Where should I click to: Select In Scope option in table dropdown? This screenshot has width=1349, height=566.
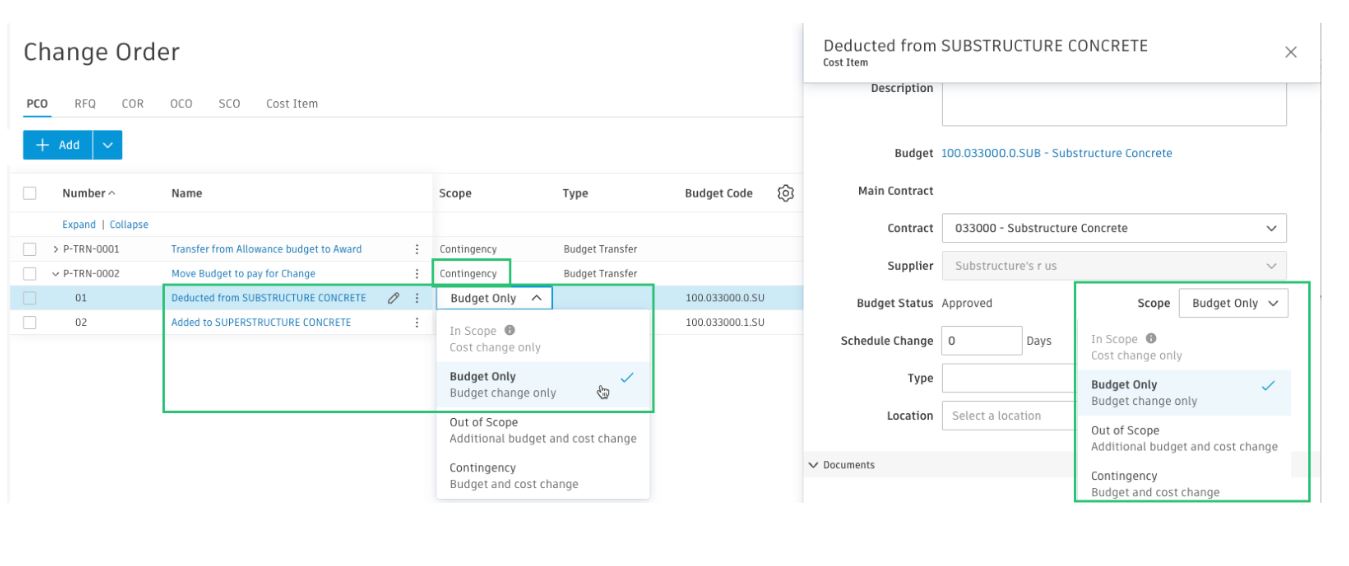coord(543,339)
